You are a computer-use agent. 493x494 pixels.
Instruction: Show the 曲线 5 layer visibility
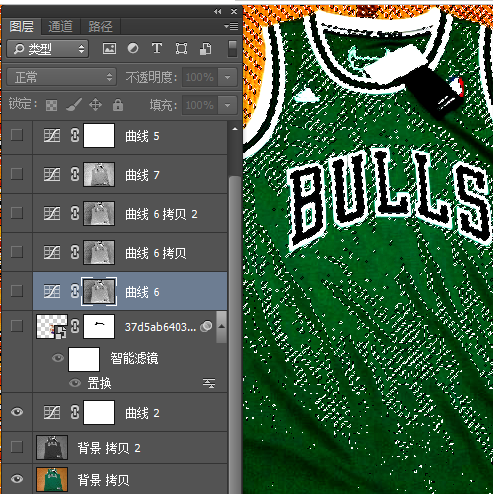click(17, 135)
